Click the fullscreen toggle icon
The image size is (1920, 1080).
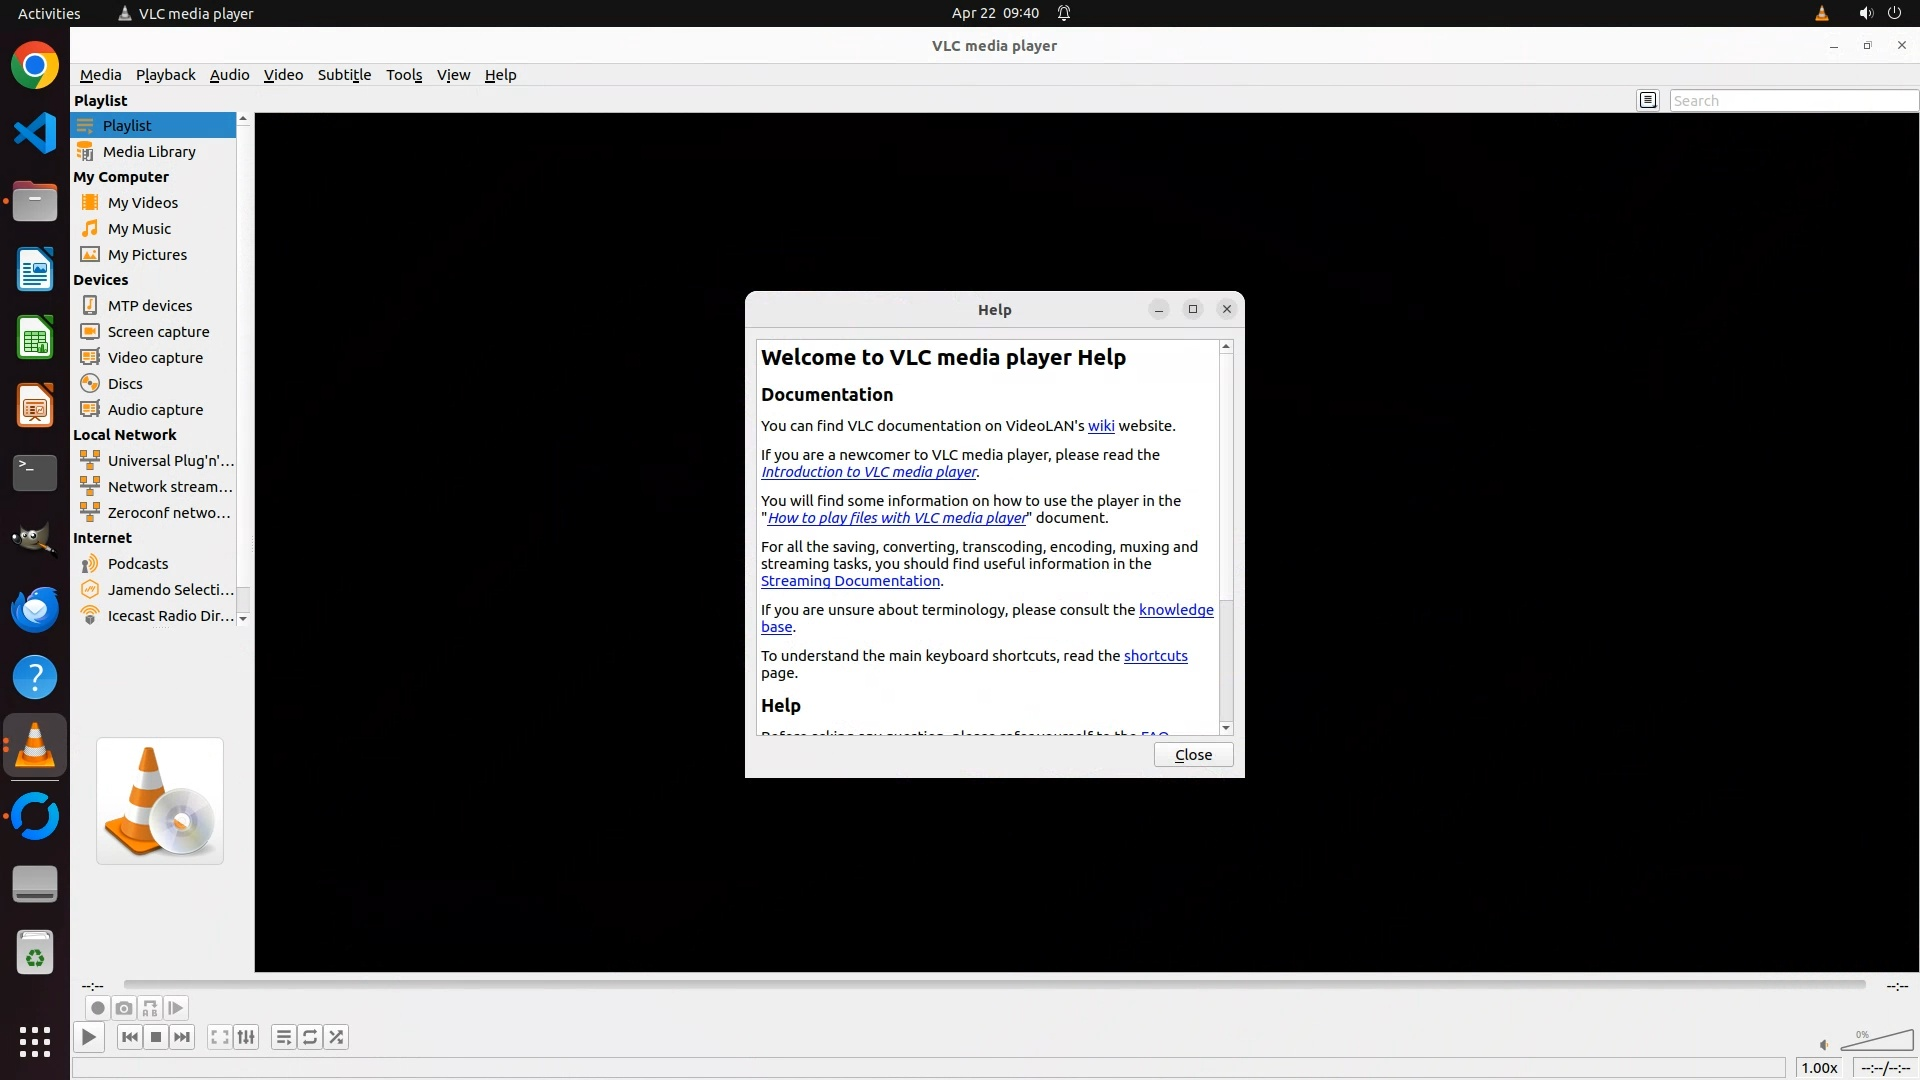pyautogui.click(x=220, y=1037)
